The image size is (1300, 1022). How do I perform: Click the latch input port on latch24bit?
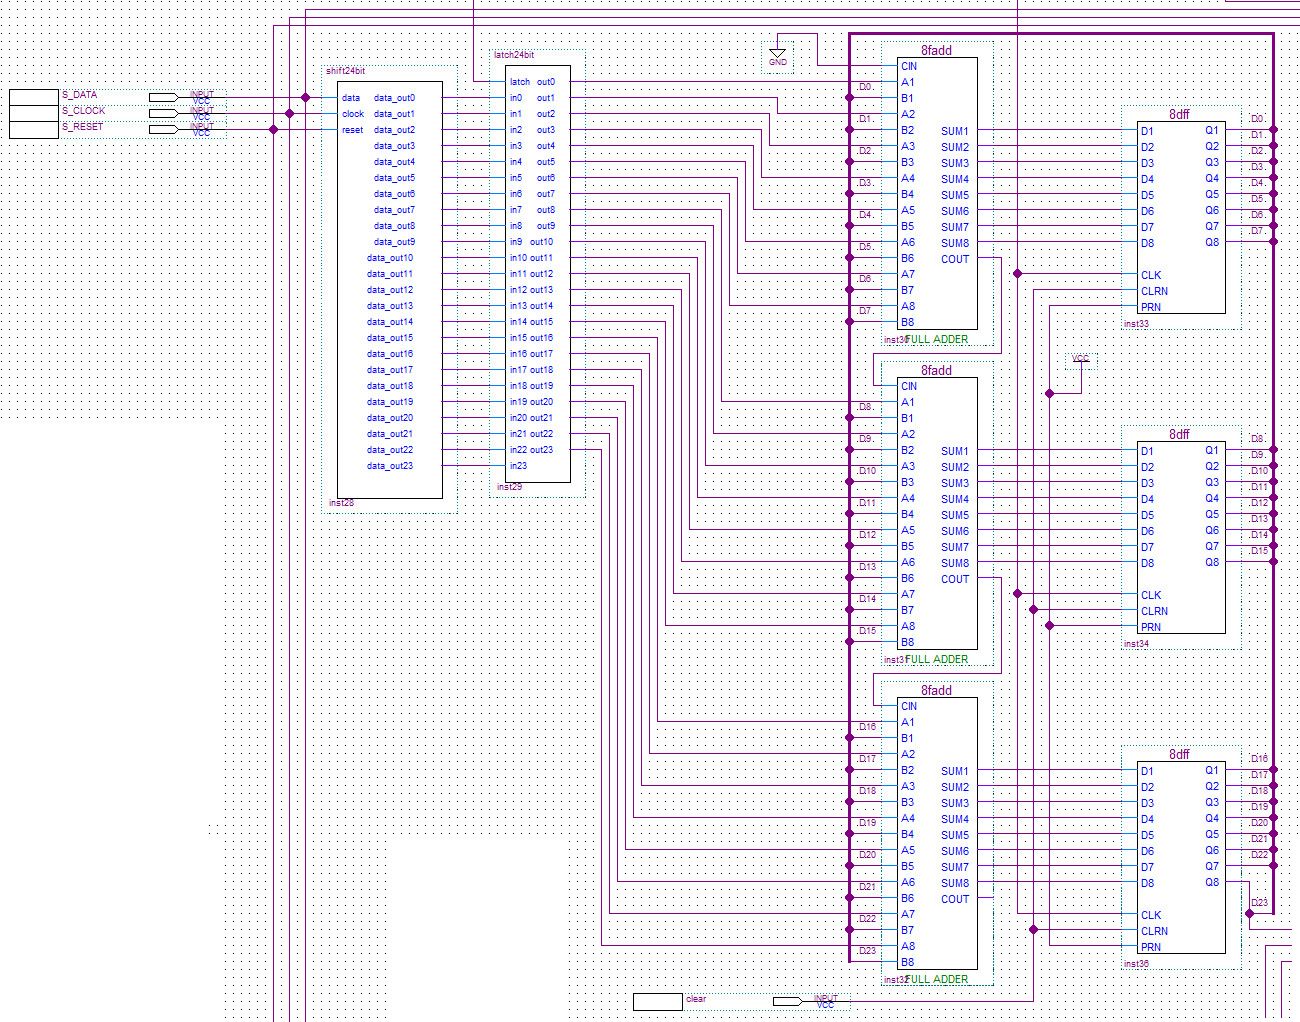click(520, 82)
